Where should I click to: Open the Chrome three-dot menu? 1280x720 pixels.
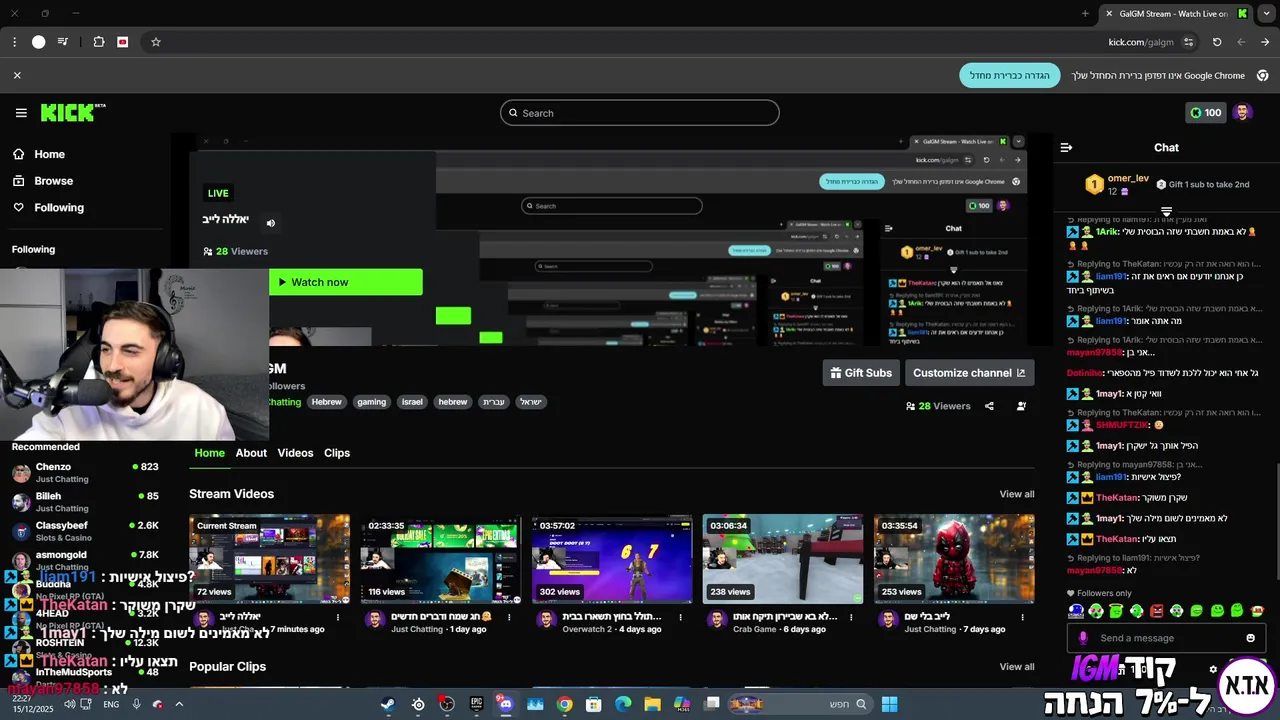(14, 42)
